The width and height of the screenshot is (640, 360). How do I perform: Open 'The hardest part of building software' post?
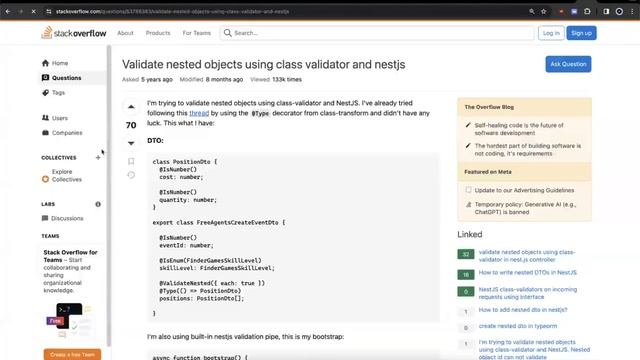click(528, 150)
